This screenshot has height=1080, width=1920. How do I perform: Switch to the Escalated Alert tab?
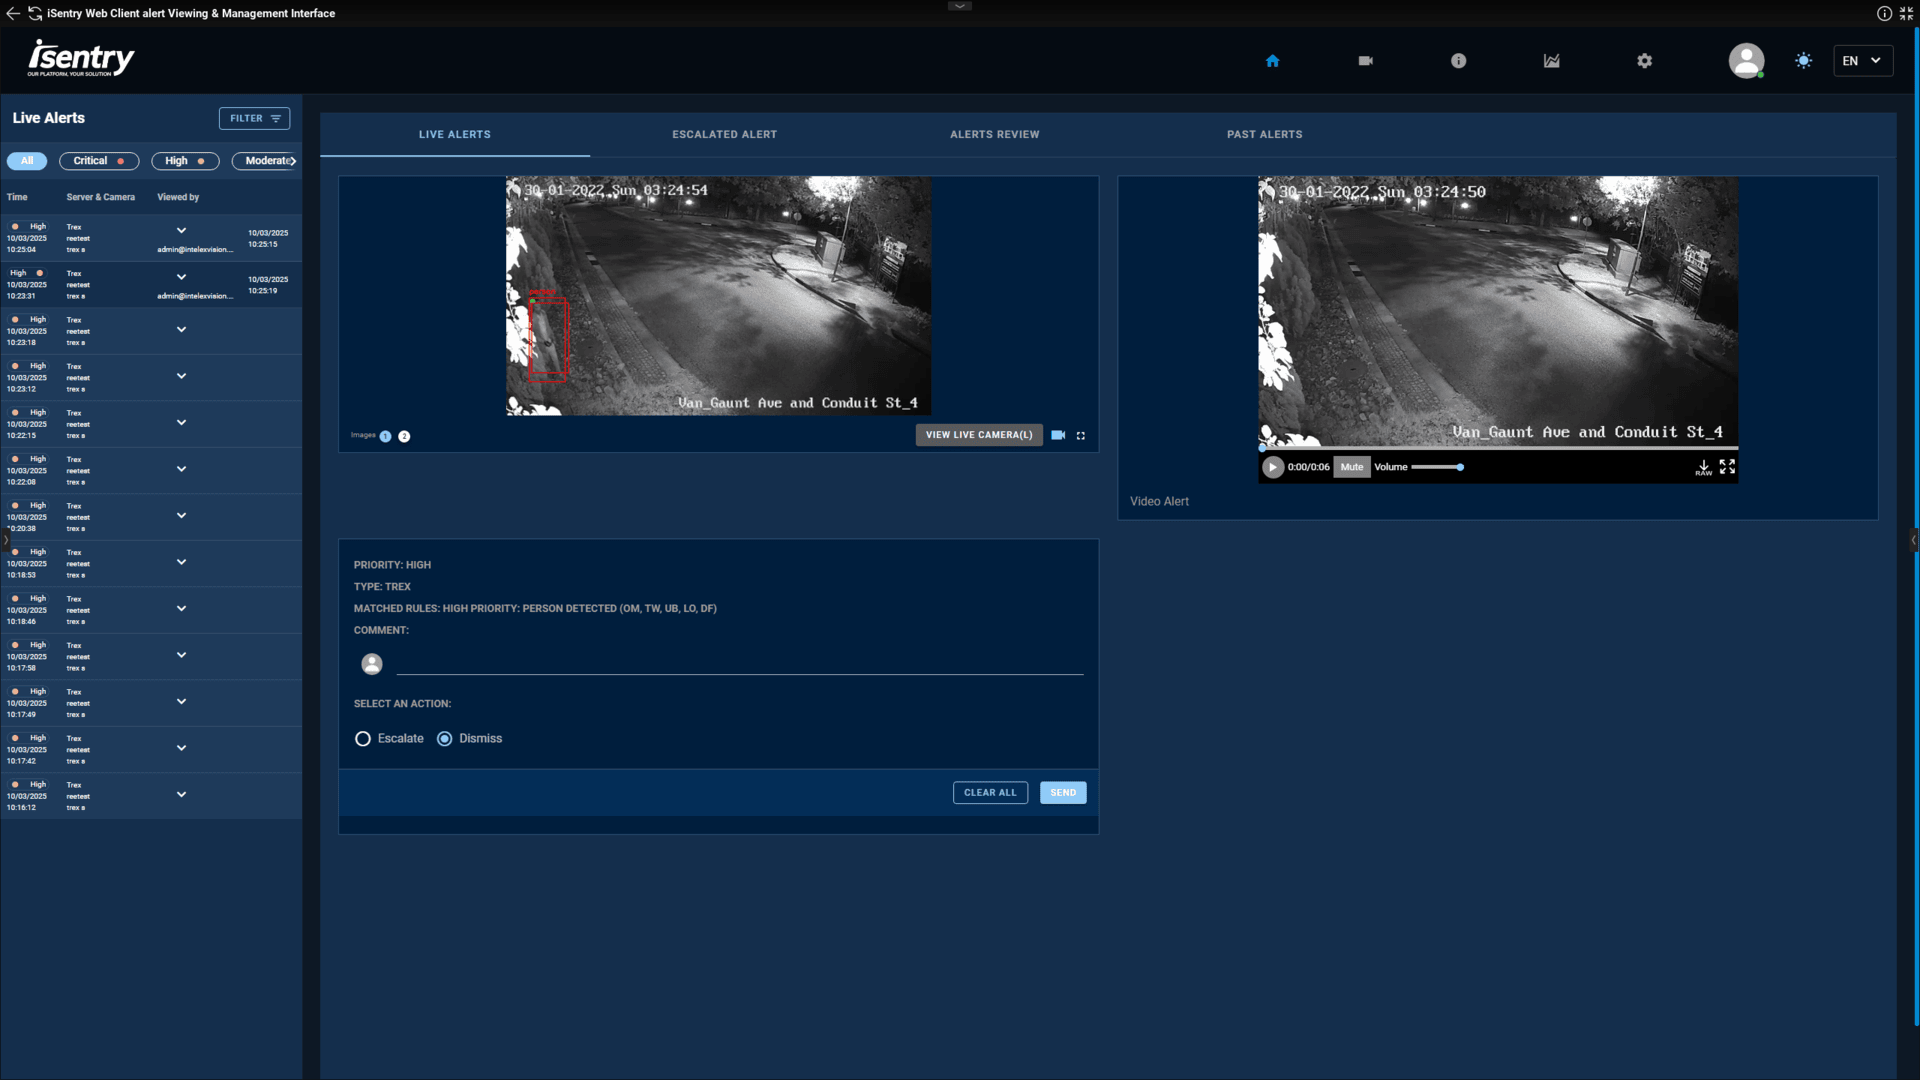point(724,134)
